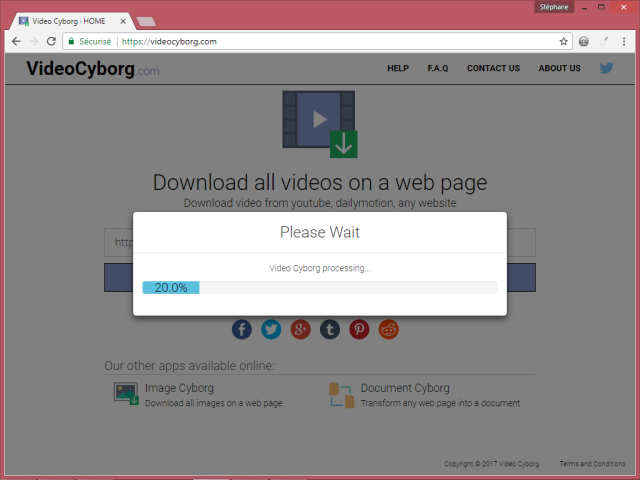
Task: Share on Pinterest icon
Action: point(359,329)
